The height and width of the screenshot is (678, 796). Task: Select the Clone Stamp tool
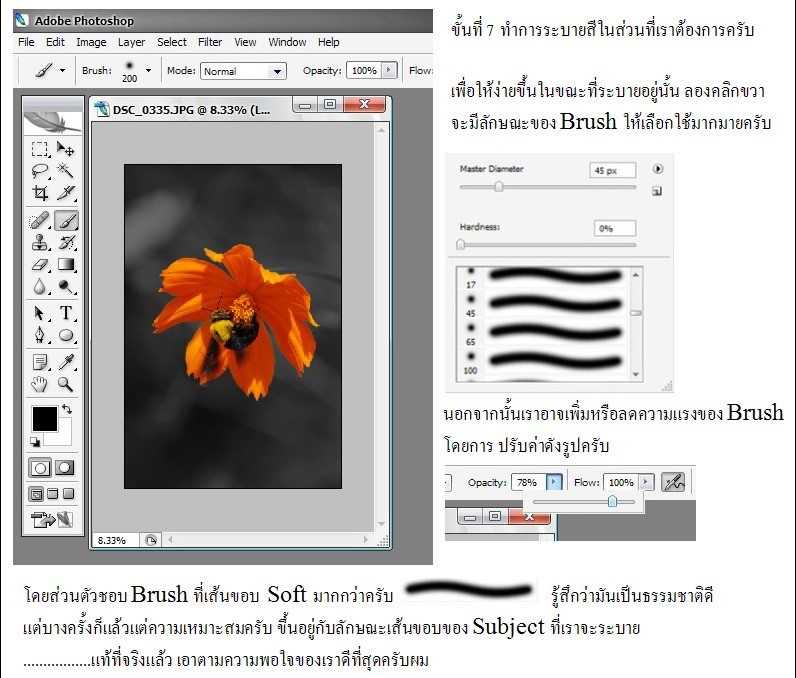(x=40, y=243)
